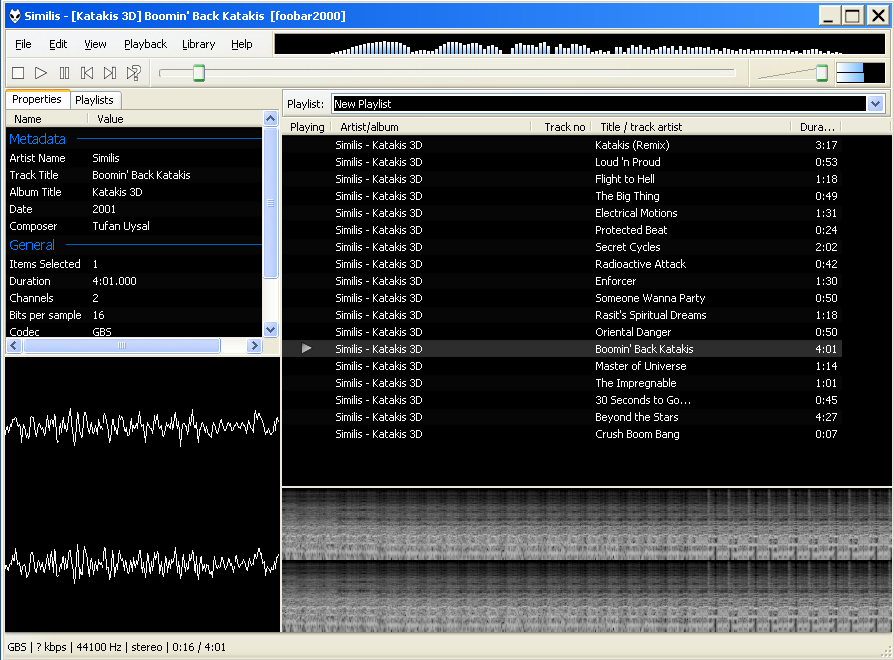Image resolution: width=894 pixels, height=660 pixels.
Task: Select the Oriental Danger track row
Action: (633, 332)
